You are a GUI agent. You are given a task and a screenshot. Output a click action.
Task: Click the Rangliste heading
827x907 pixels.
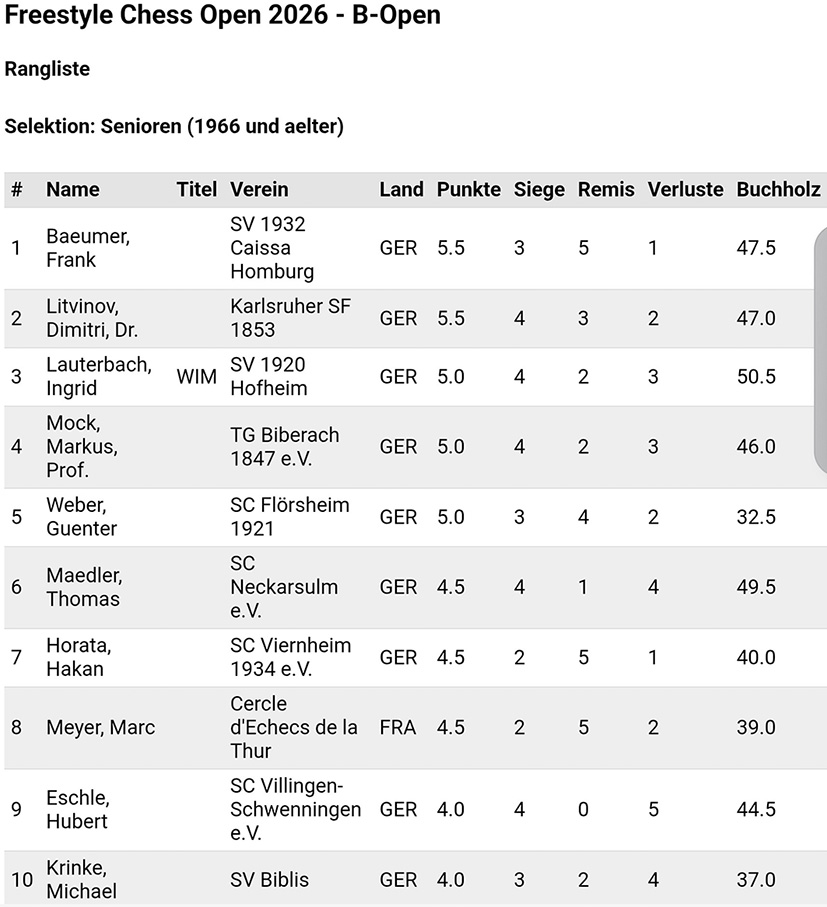(x=47, y=69)
